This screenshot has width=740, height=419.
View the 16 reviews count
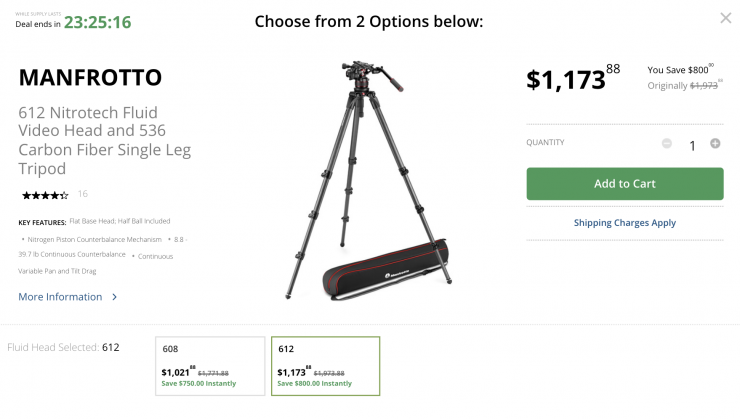coord(82,194)
